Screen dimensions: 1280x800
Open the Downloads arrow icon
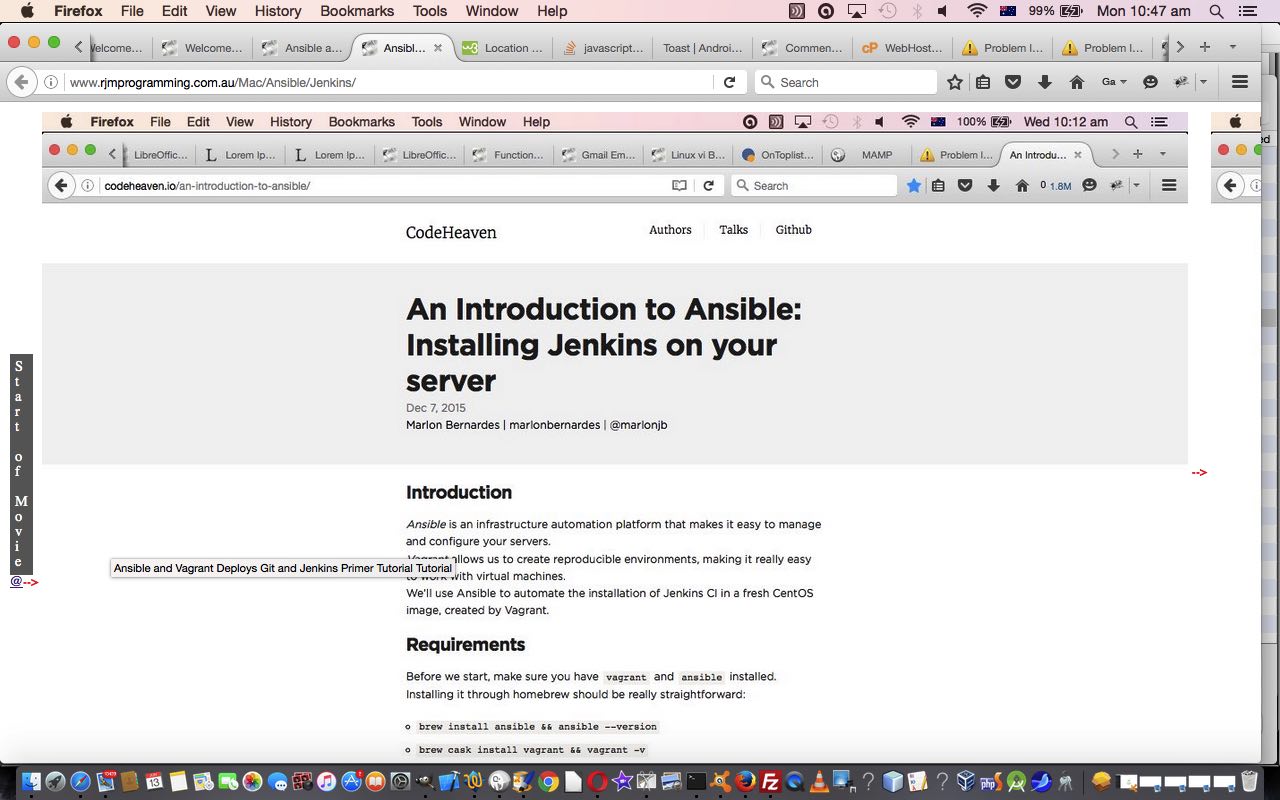tap(1045, 82)
